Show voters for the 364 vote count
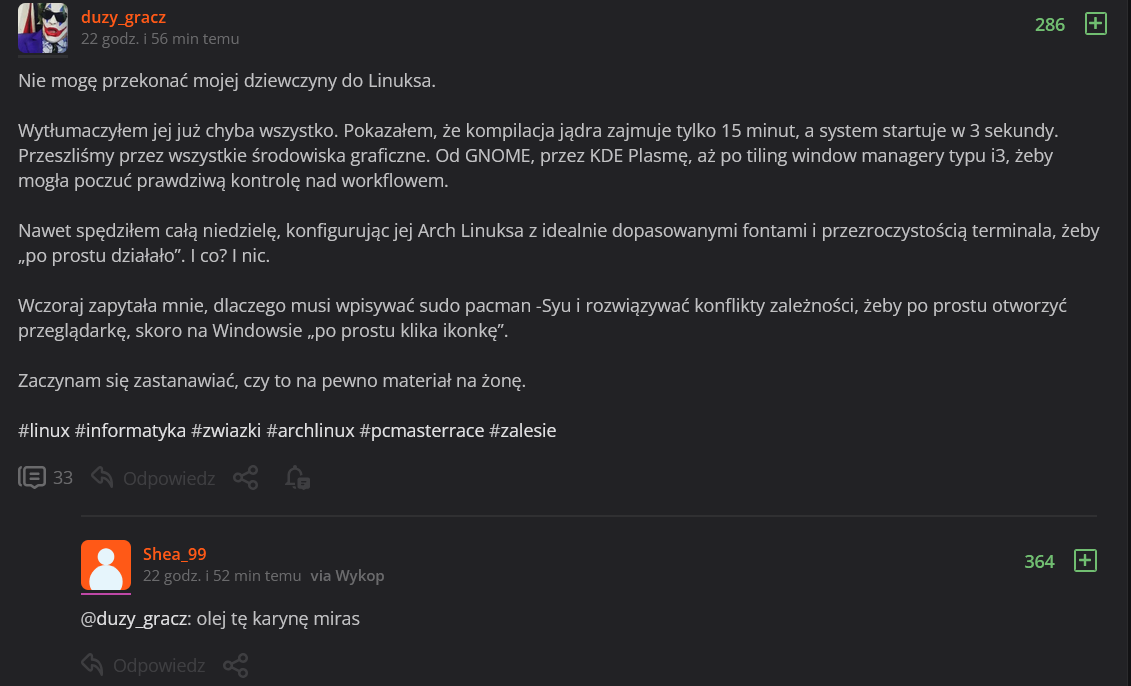This screenshot has width=1131, height=686. click(1039, 562)
